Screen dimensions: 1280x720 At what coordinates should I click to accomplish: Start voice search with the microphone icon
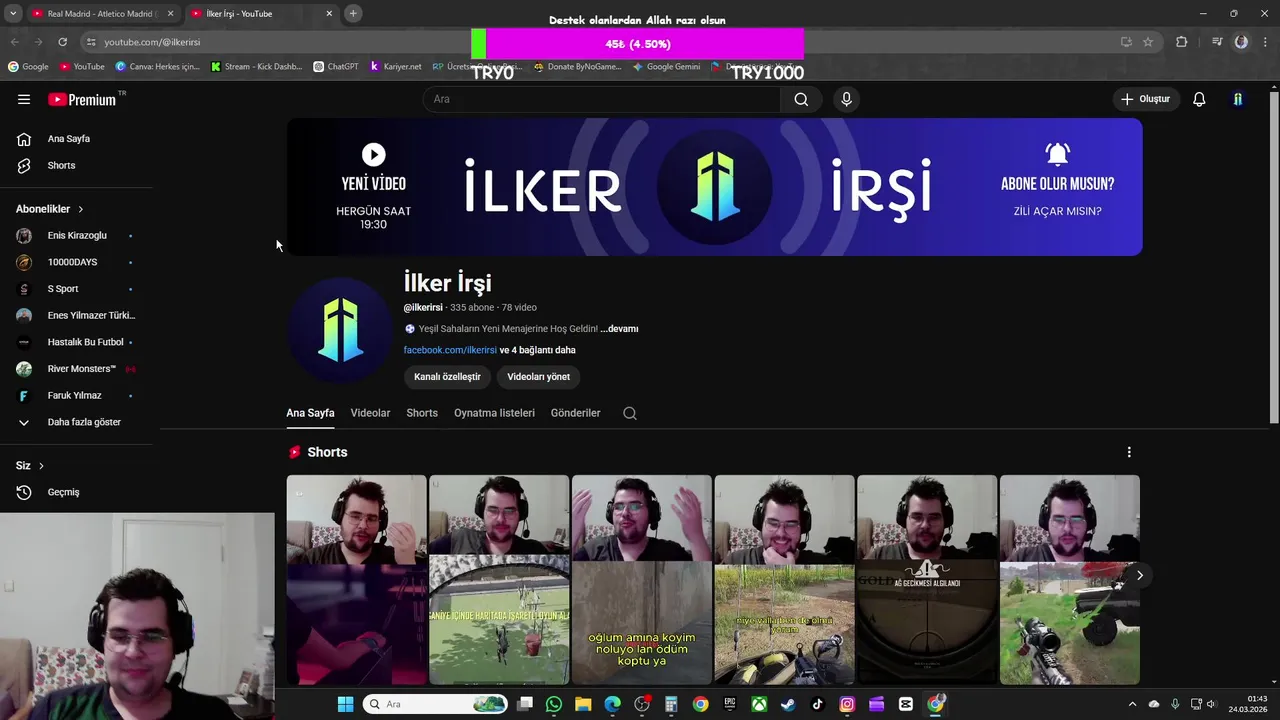point(846,99)
